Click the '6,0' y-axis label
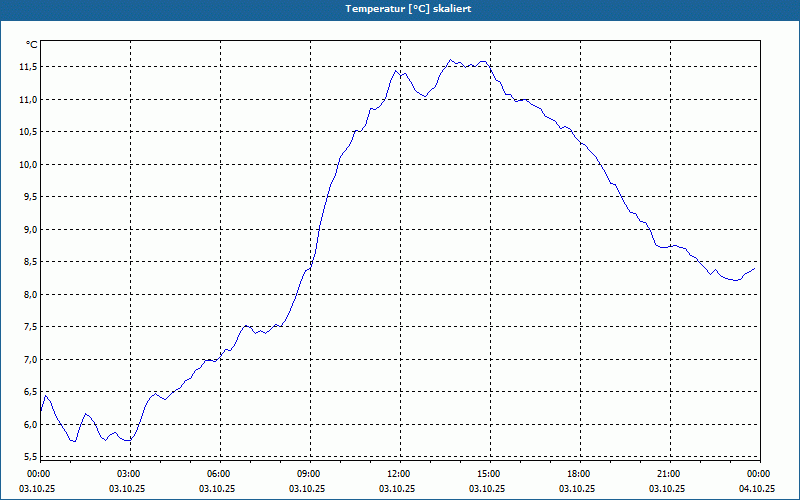800x500 pixels. click(31, 424)
